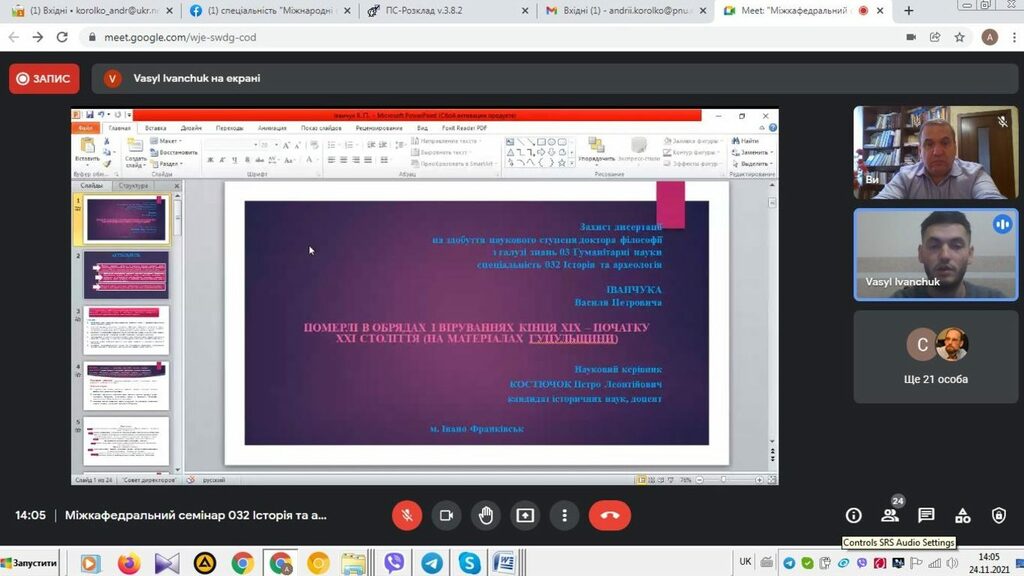Click the Present now screen share icon
The image size is (1024, 576).
(525, 515)
